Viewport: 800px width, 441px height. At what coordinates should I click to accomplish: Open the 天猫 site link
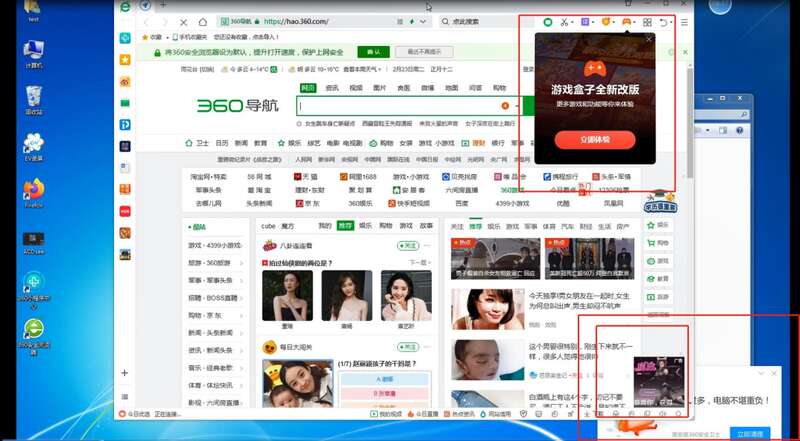[306, 177]
